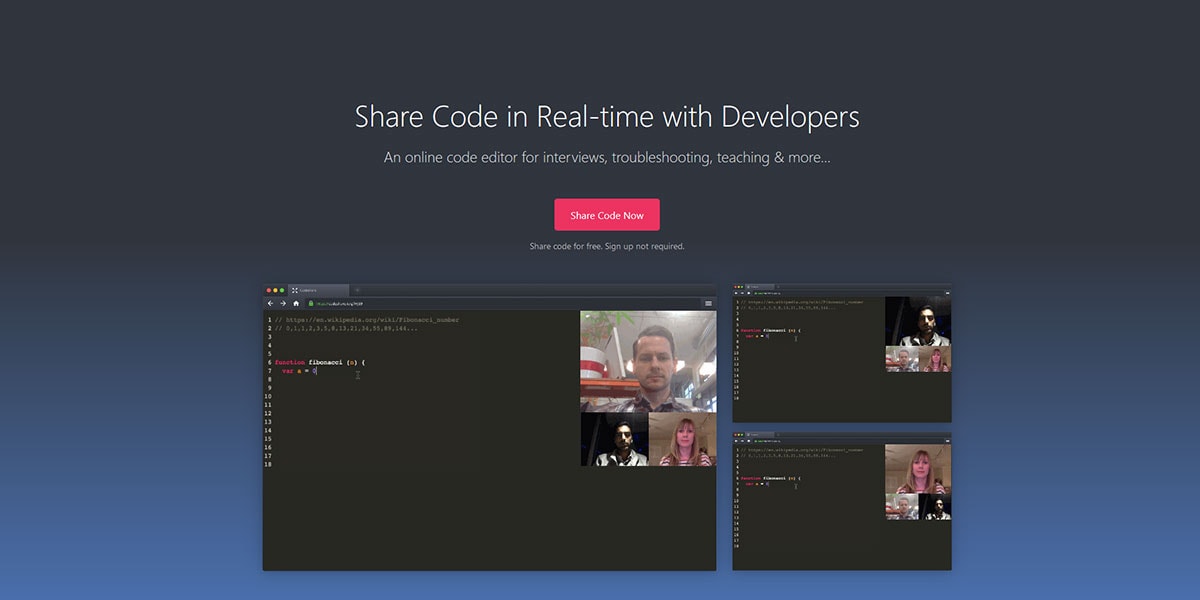Image resolution: width=1200 pixels, height=600 pixels.
Task: Select the active browser tab in the large window
Action: click(x=318, y=290)
